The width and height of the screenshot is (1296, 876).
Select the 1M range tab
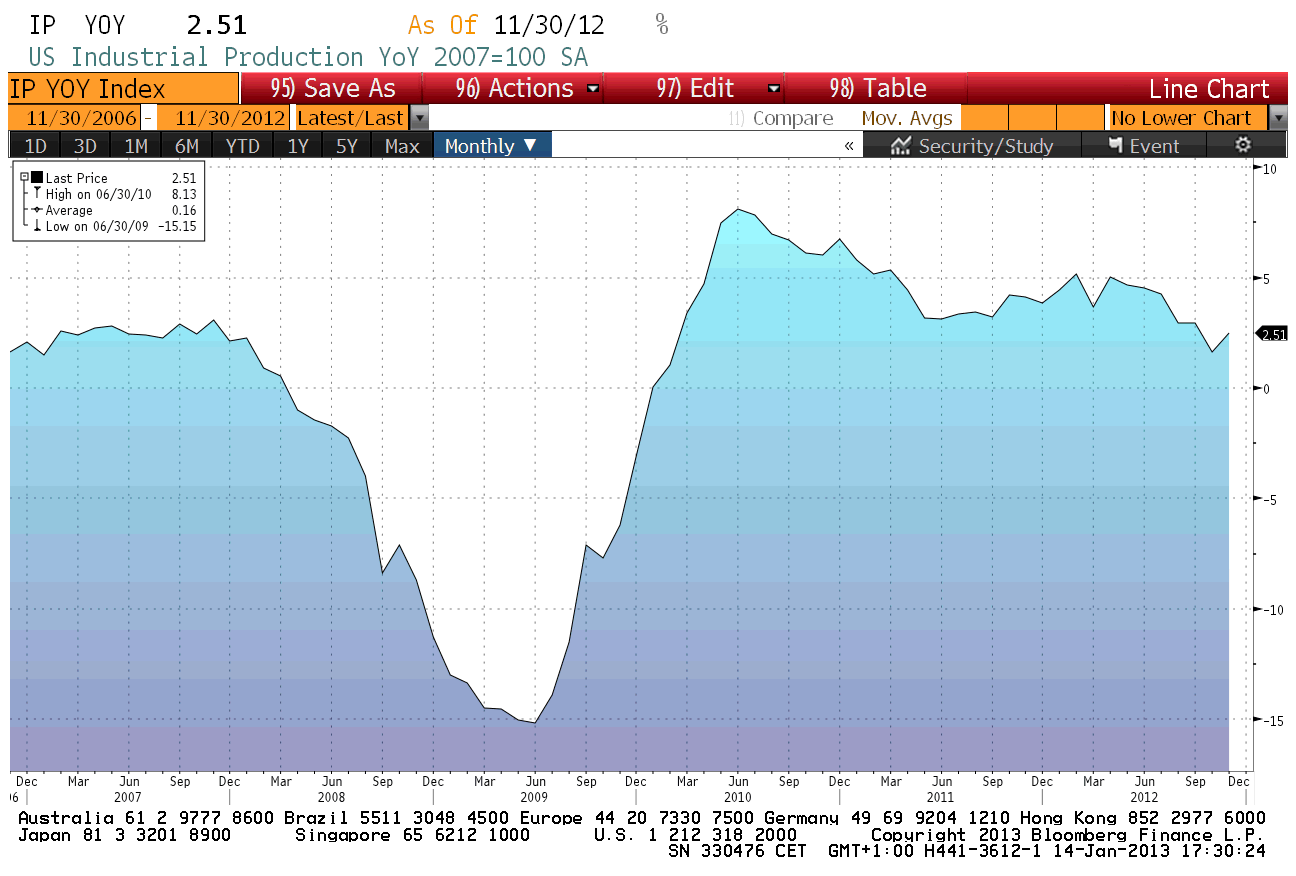click(136, 146)
